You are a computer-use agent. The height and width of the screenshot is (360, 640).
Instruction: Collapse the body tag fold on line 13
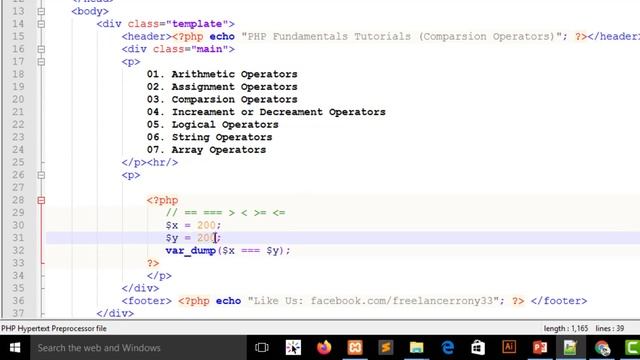(41, 11)
